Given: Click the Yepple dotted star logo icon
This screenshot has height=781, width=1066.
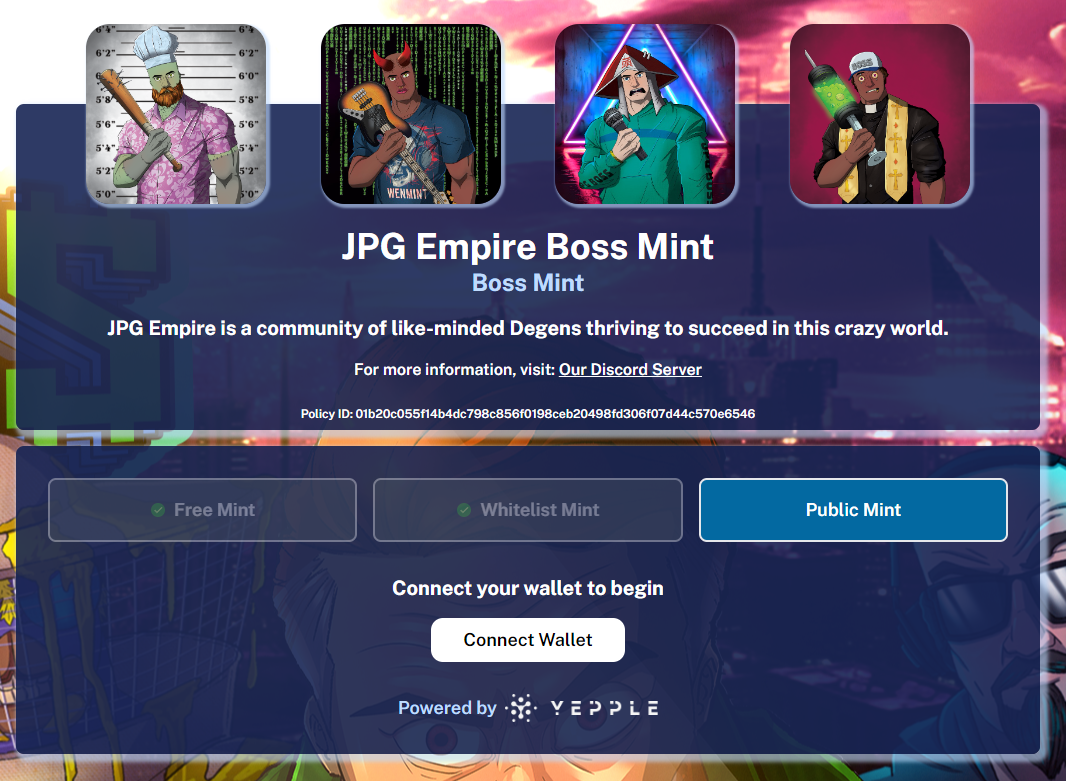Looking at the screenshot, I should [x=521, y=708].
